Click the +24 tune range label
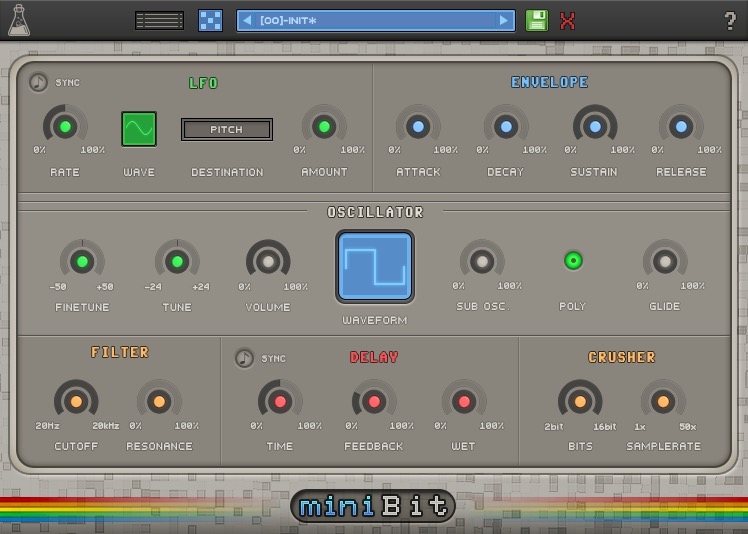 pyautogui.click(x=201, y=287)
